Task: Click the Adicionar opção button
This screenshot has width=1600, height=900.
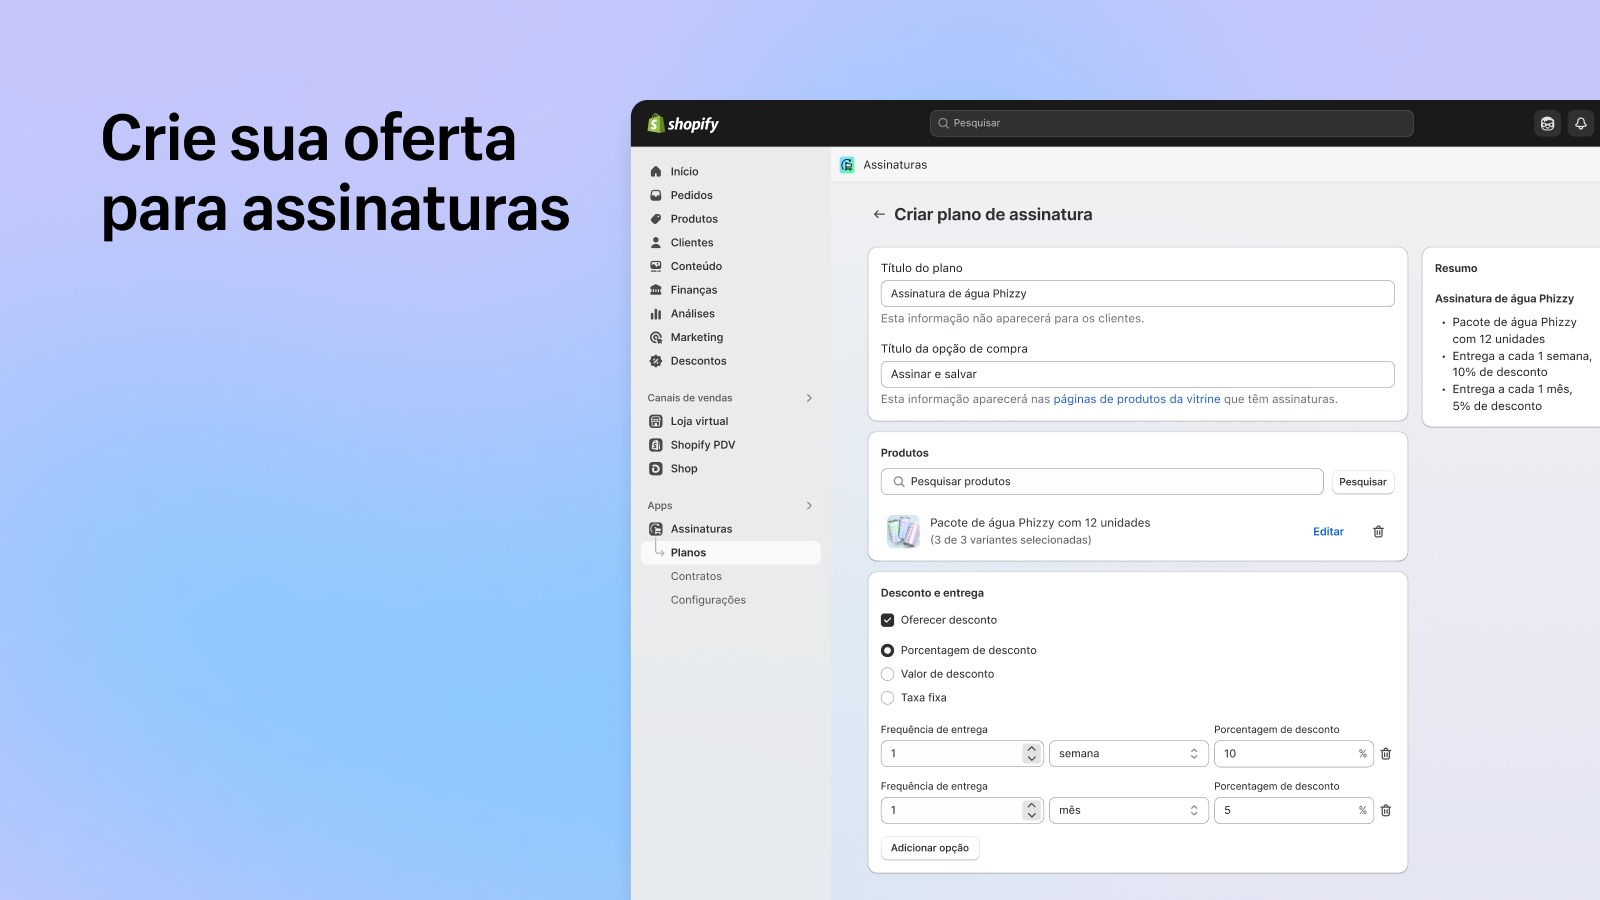Action: click(x=930, y=848)
